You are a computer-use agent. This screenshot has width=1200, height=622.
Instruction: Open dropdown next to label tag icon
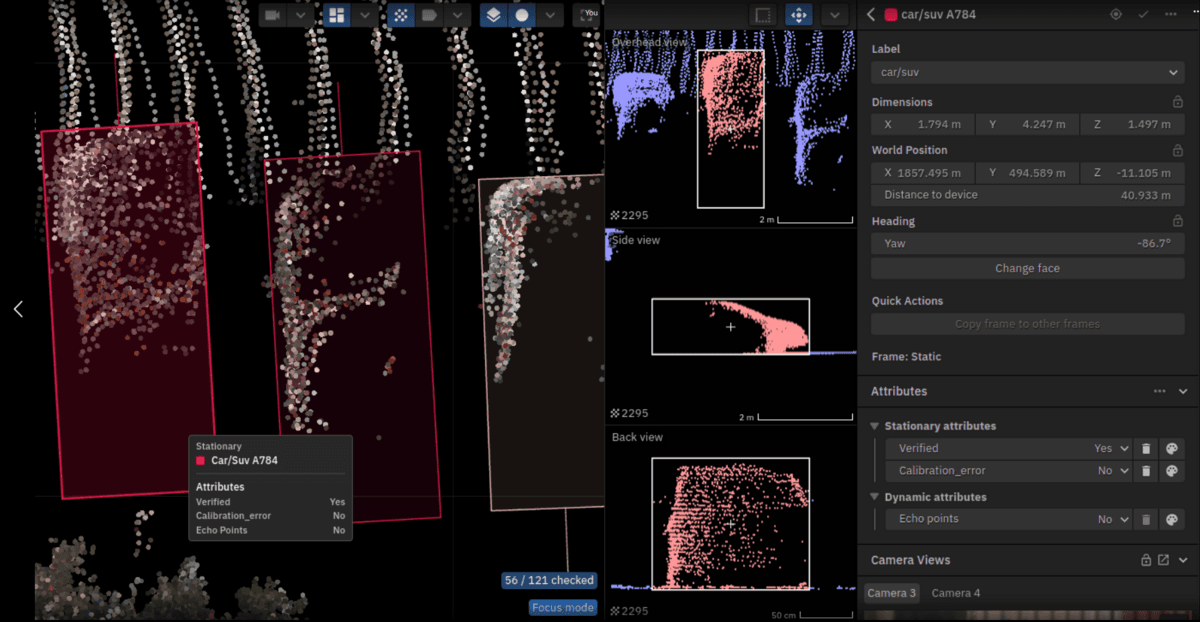[457, 15]
